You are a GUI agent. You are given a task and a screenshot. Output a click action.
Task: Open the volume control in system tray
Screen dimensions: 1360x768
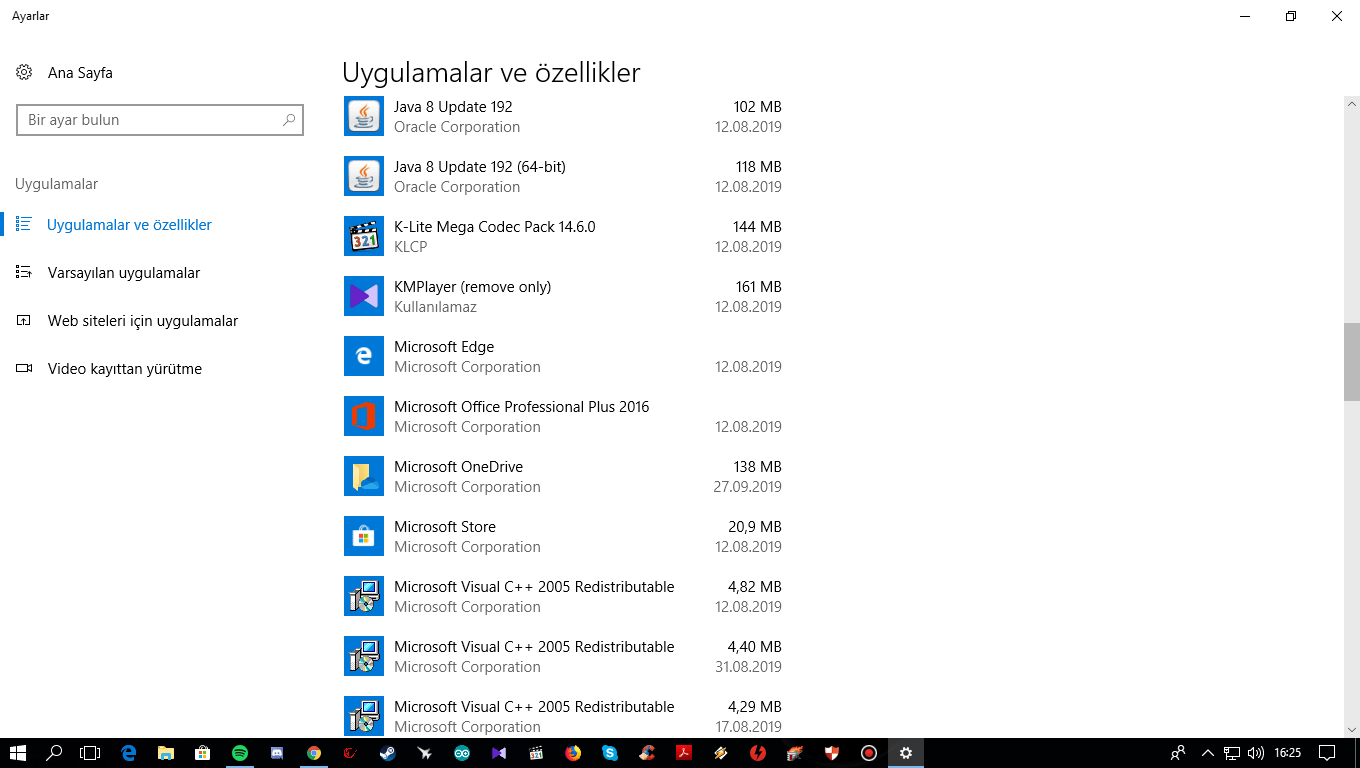[1257, 753]
